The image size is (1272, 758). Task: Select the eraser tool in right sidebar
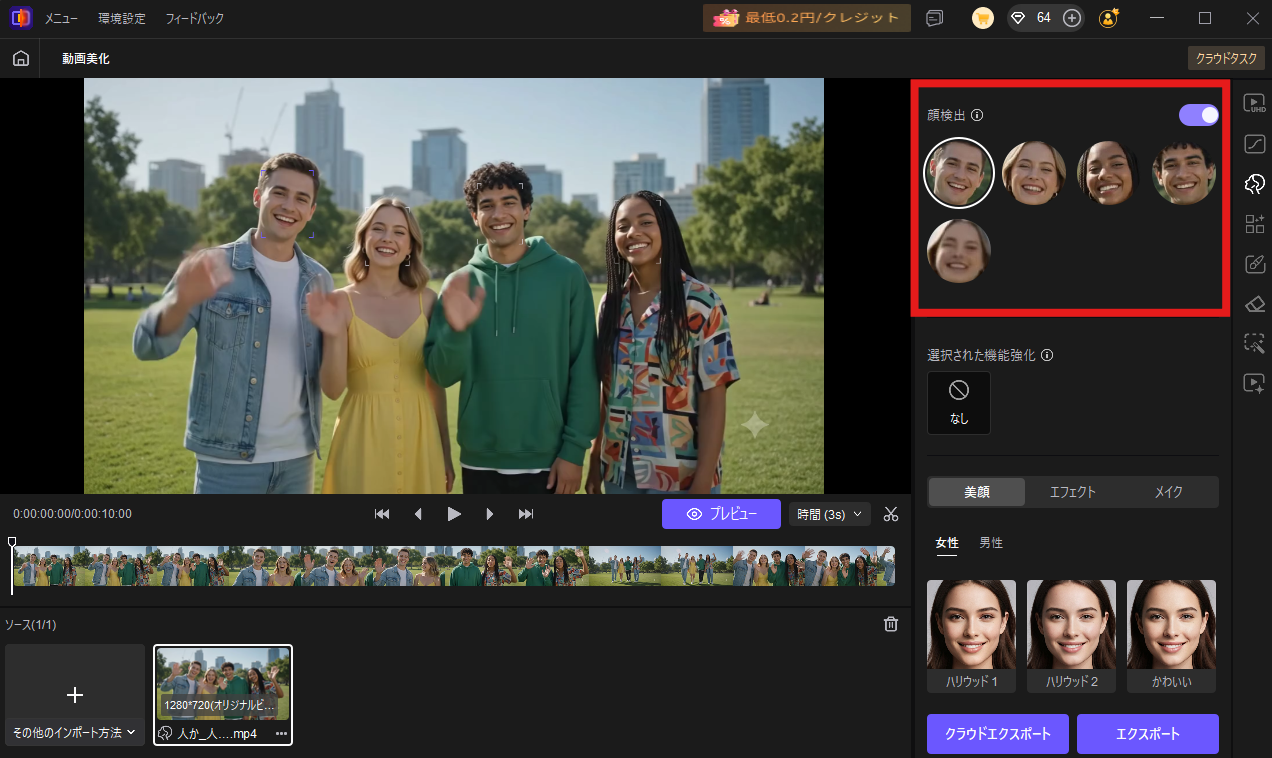[x=1254, y=304]
